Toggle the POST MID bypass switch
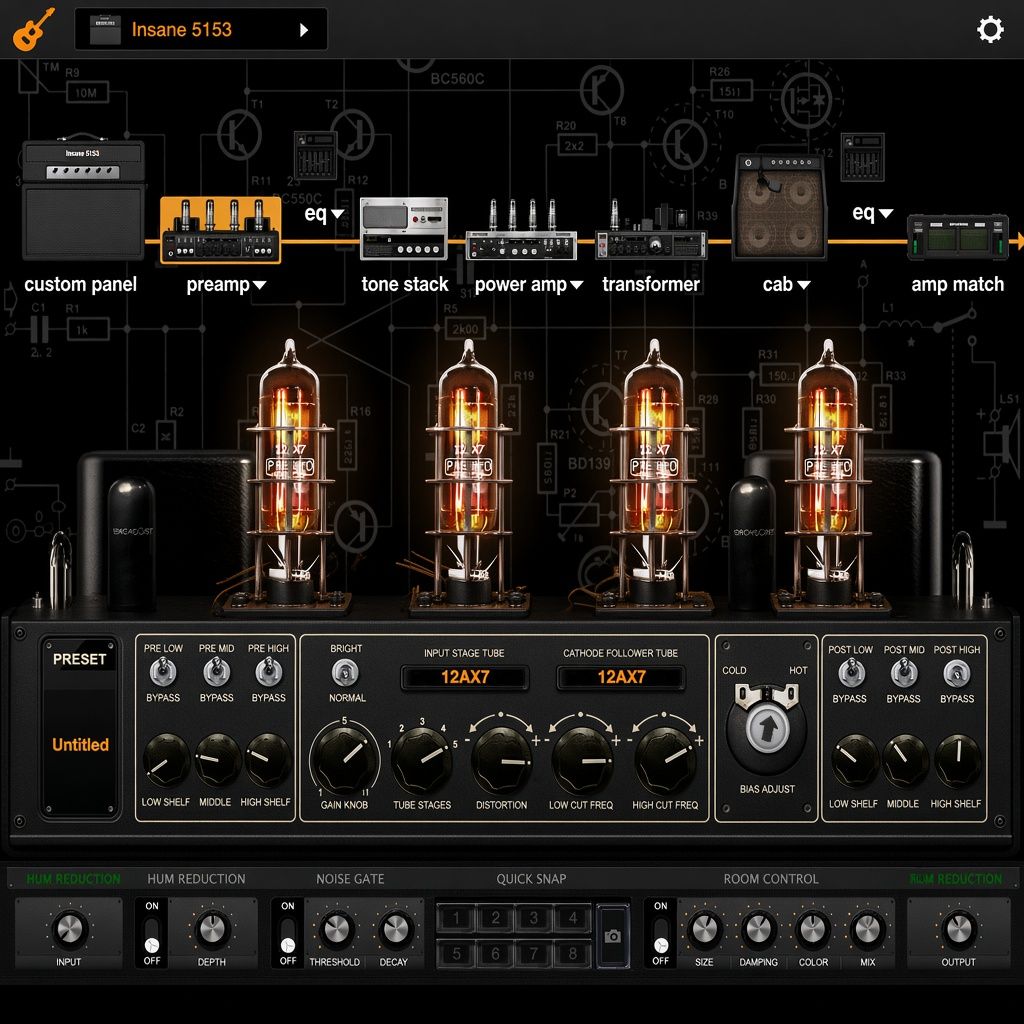The width and height of the screenshot is (1024, 1024). point(904,673)
